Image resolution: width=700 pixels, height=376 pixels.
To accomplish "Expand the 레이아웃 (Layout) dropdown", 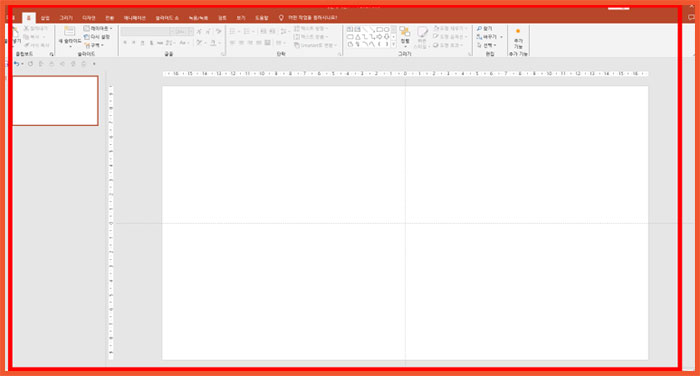I will pyautogui.click(x=98, y=28).
